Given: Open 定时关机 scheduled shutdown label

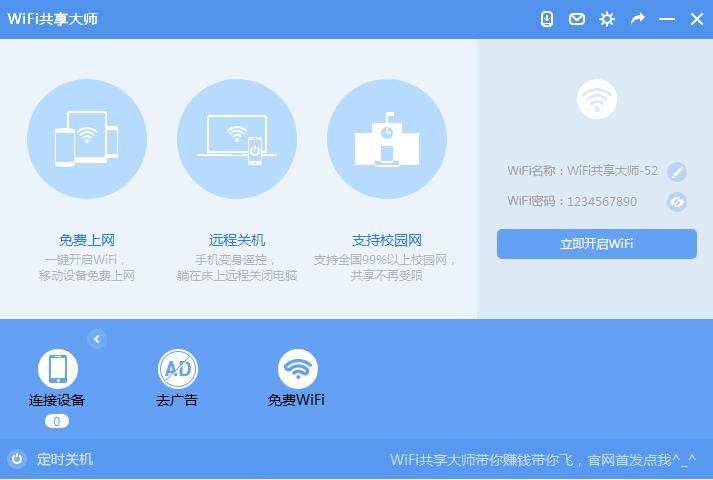Looking at the screenshot, I should pos(65,459).
